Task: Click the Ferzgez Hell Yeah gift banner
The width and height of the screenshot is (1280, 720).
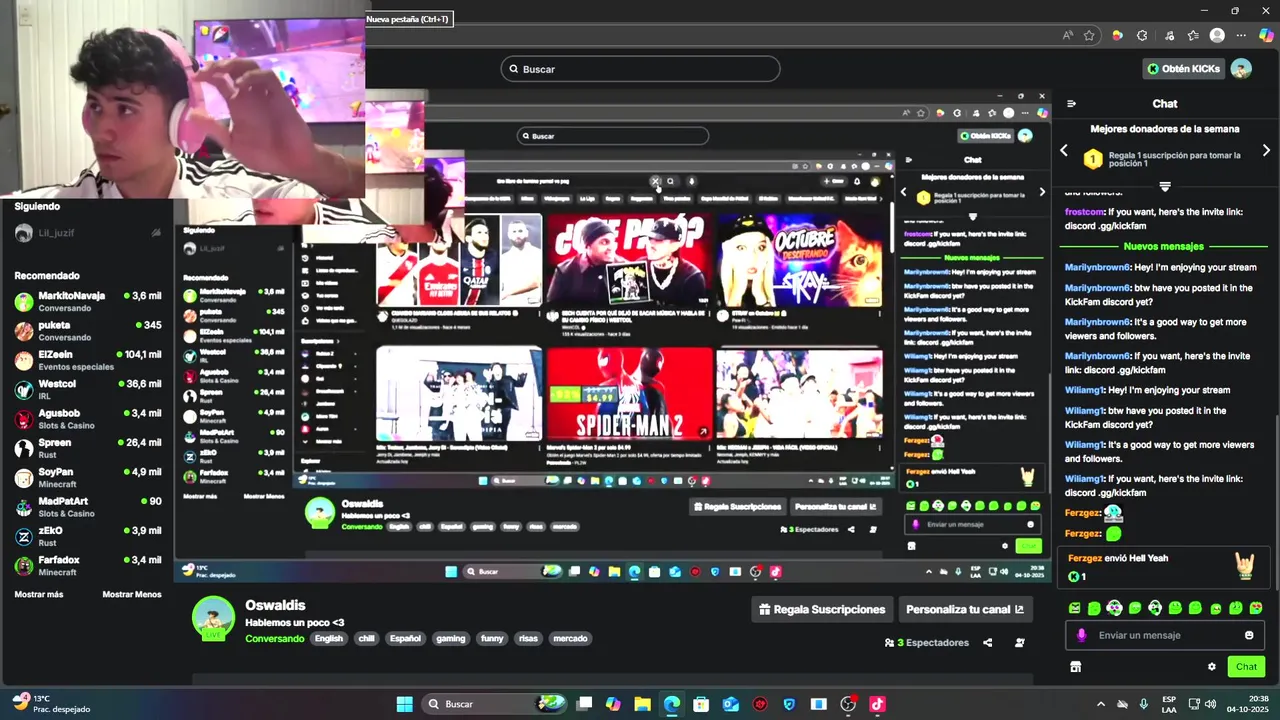Action: click(1164, 567)
